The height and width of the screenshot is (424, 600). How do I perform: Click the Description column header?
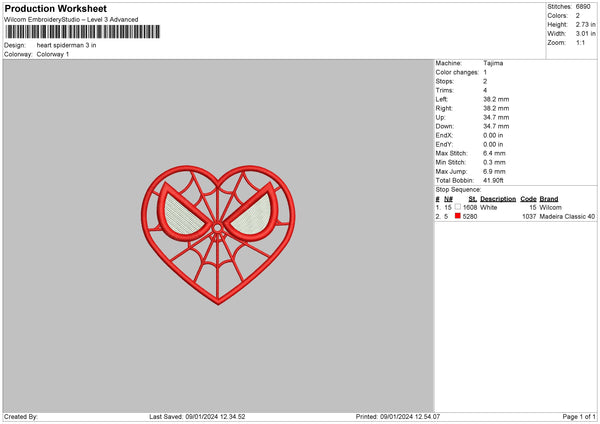(498, 199)
